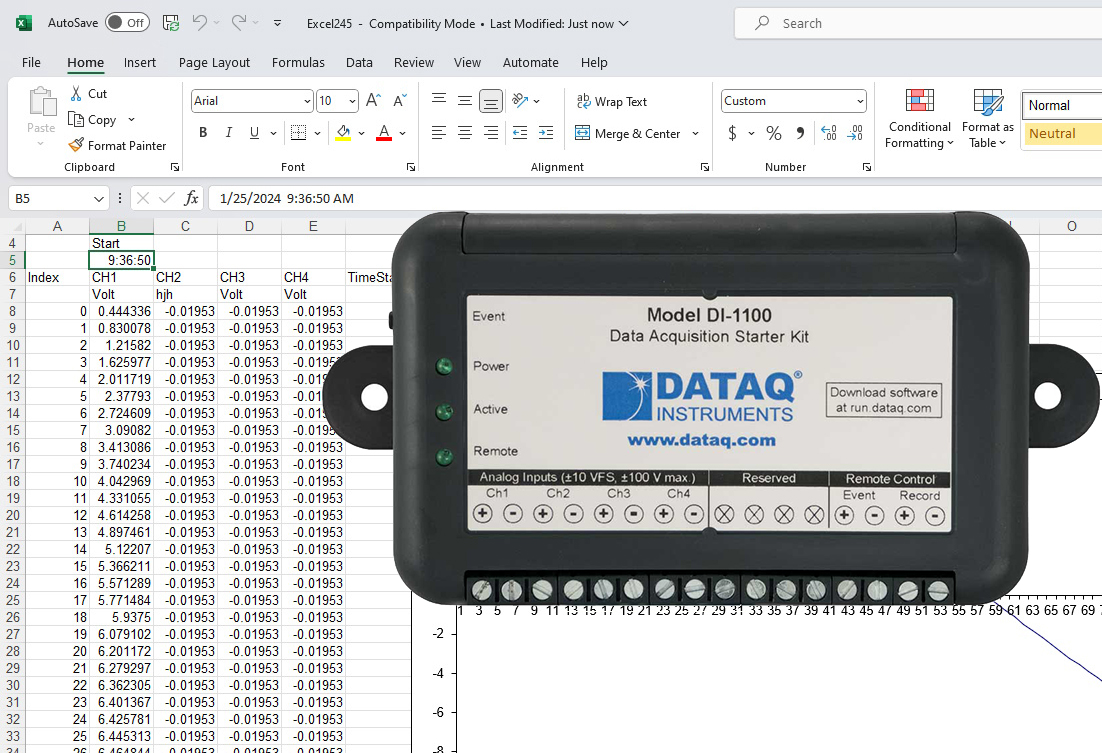Apply red Font Color
Viewport: 1102px width, 753px height.
(x=384, y=132)
